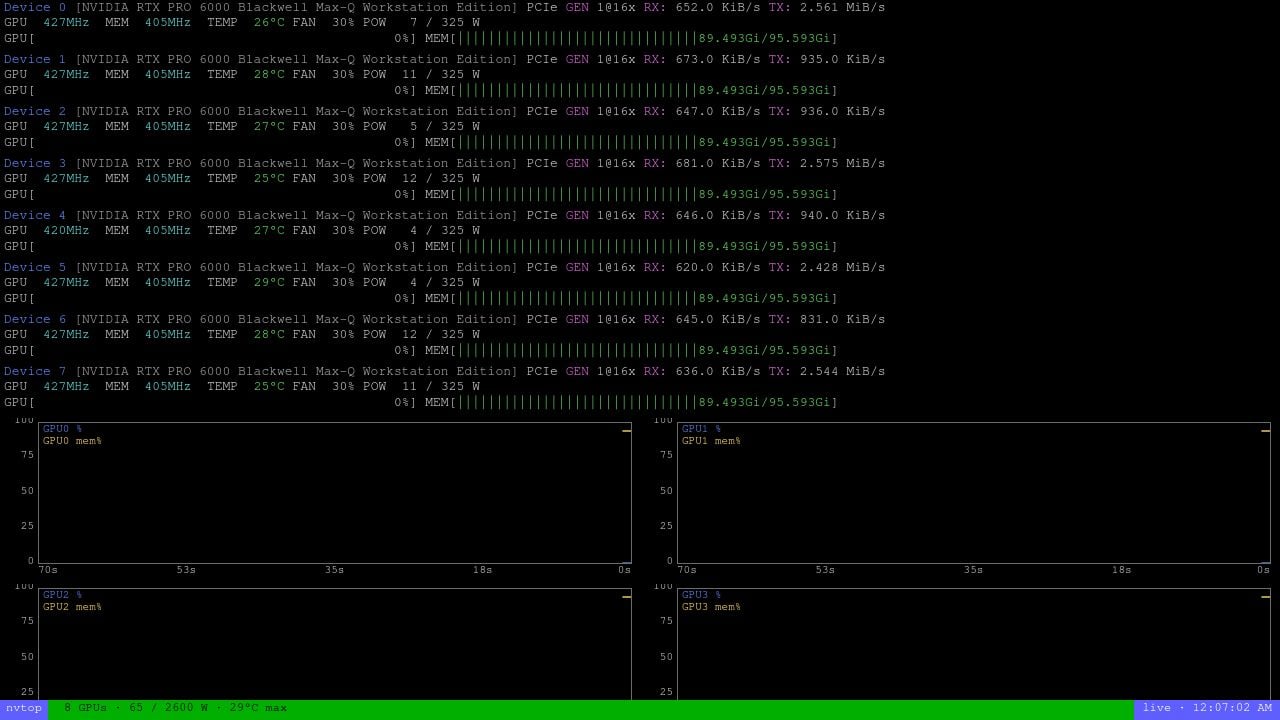1280x720 pixels.
Task: Click the GPU1 chart plot area
Action: 974,493
